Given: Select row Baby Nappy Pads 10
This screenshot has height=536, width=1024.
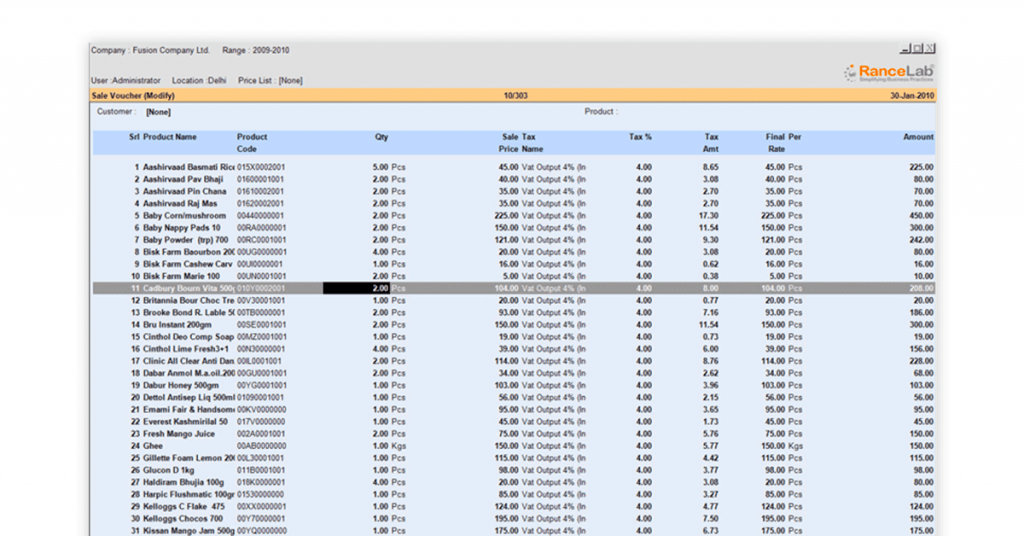Looking at the screenshot, I should [514, 228].
